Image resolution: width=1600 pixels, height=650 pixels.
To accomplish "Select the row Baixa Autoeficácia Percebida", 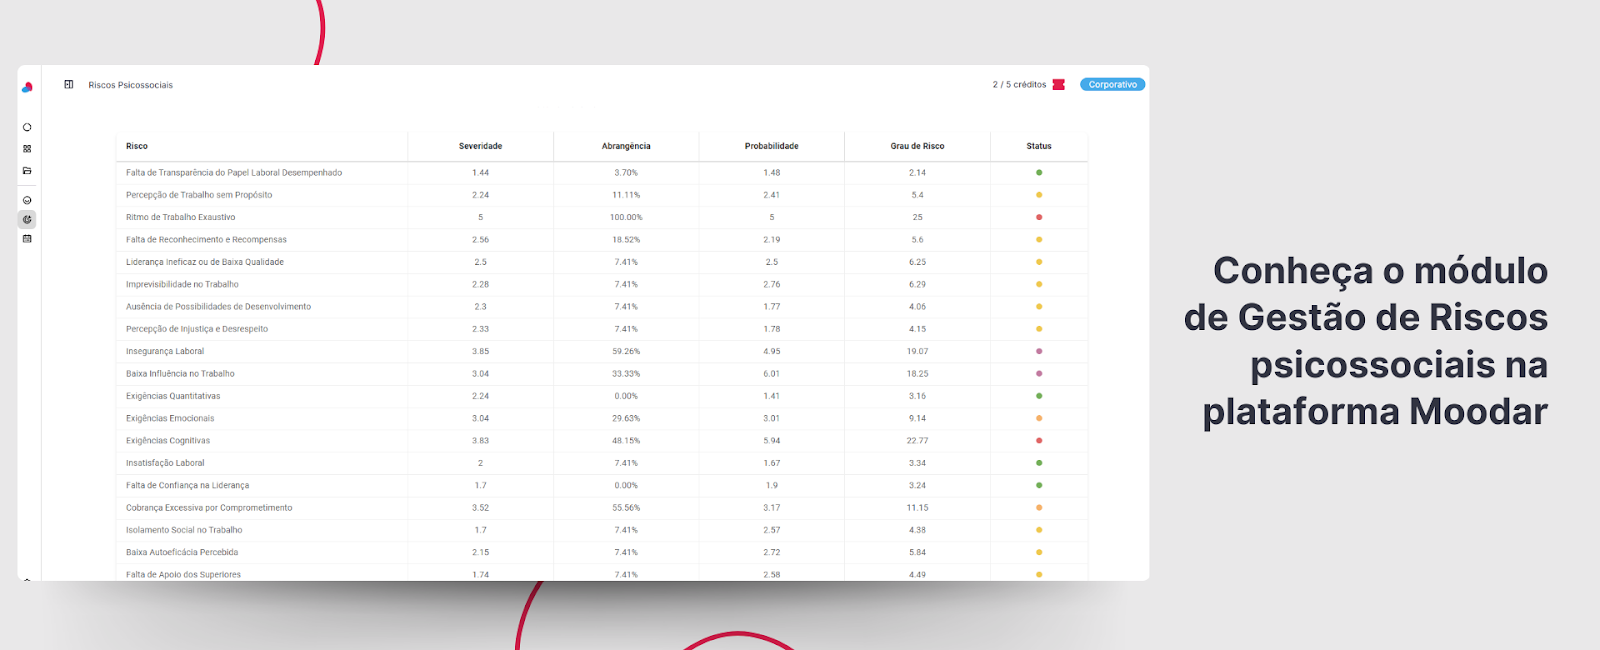I will tap(602, 552).
